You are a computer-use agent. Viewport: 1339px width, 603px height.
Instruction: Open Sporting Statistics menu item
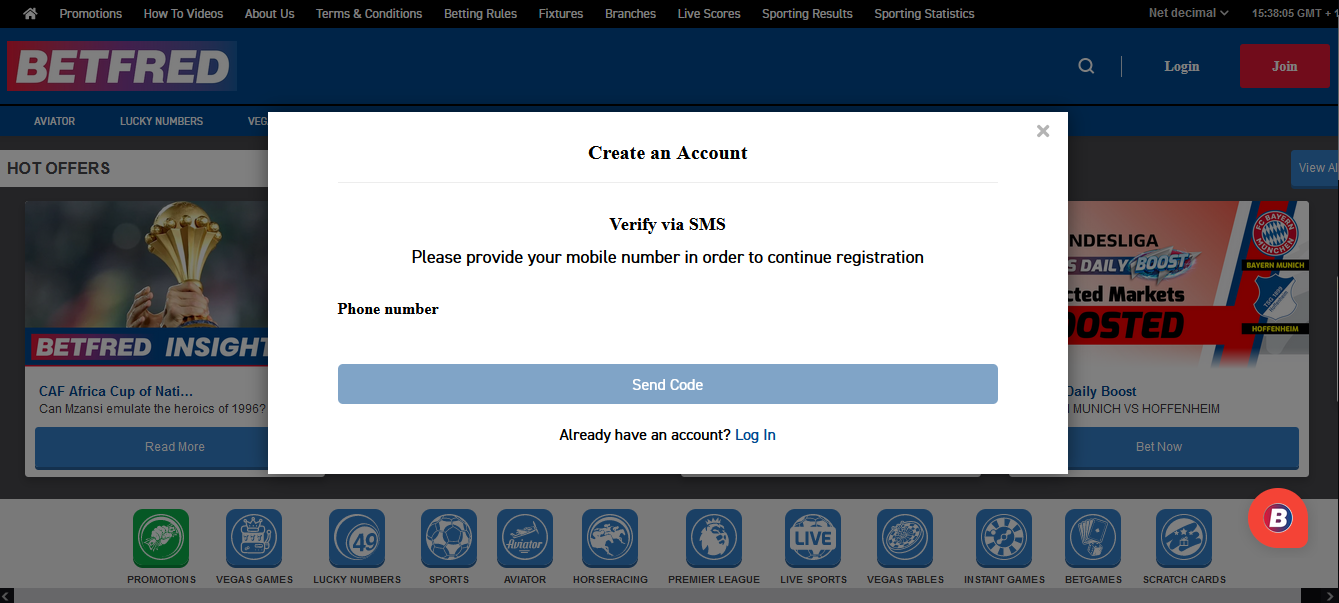924,13
